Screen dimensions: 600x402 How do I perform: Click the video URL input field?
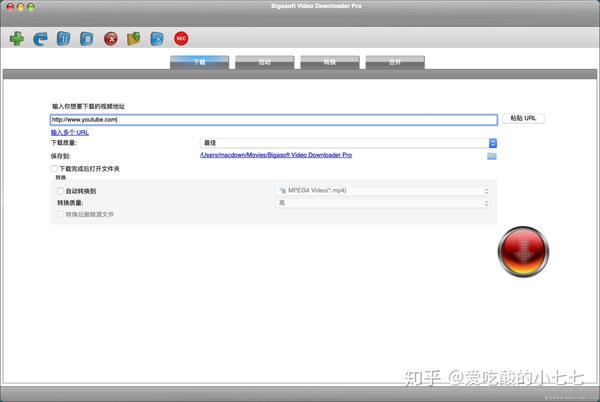pyautogui.click(x=274, y=120)
